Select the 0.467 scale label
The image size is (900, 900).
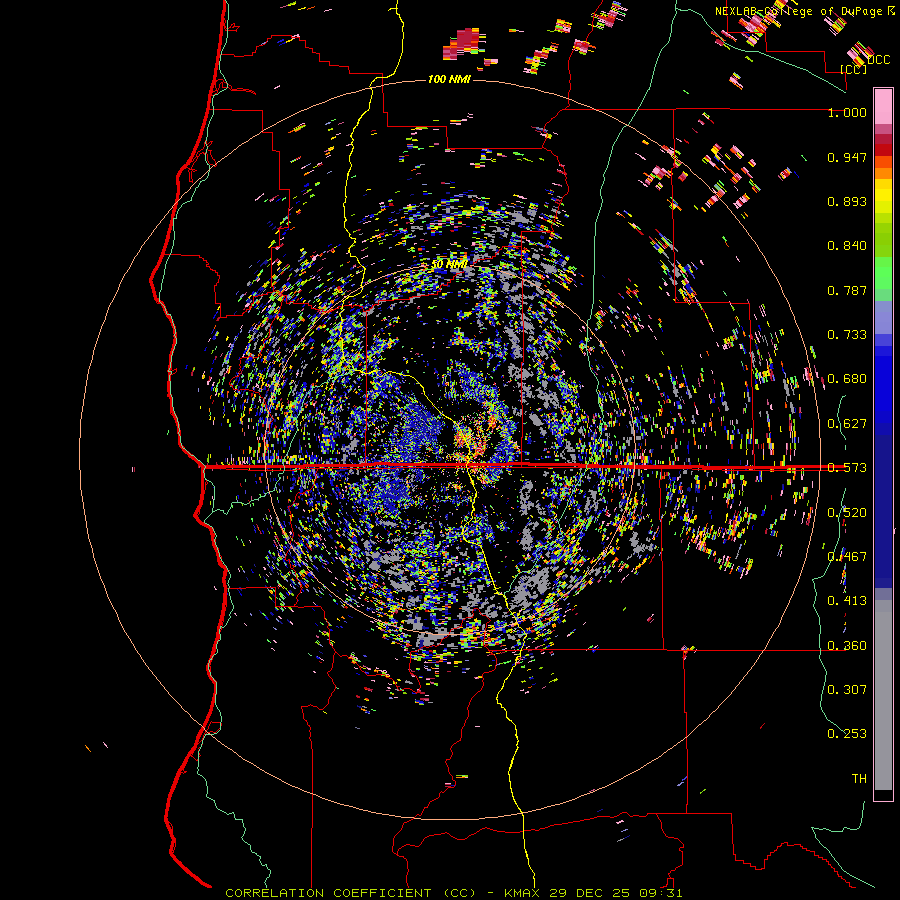click(847, 557)
